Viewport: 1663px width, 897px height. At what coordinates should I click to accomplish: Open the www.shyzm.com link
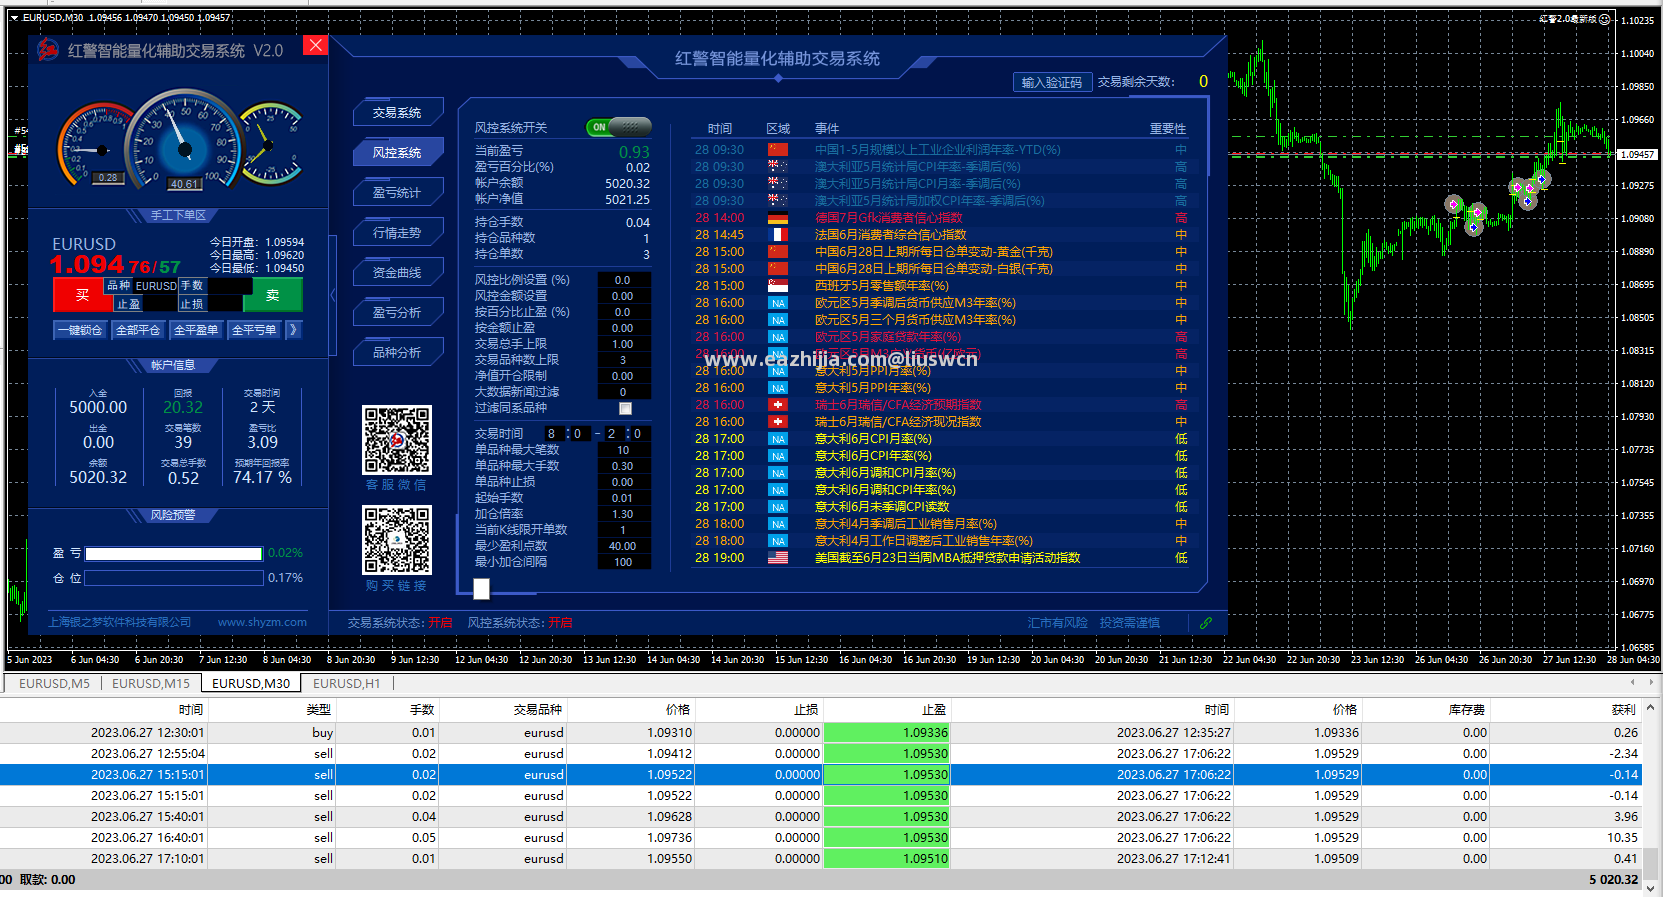click(262, 622)
